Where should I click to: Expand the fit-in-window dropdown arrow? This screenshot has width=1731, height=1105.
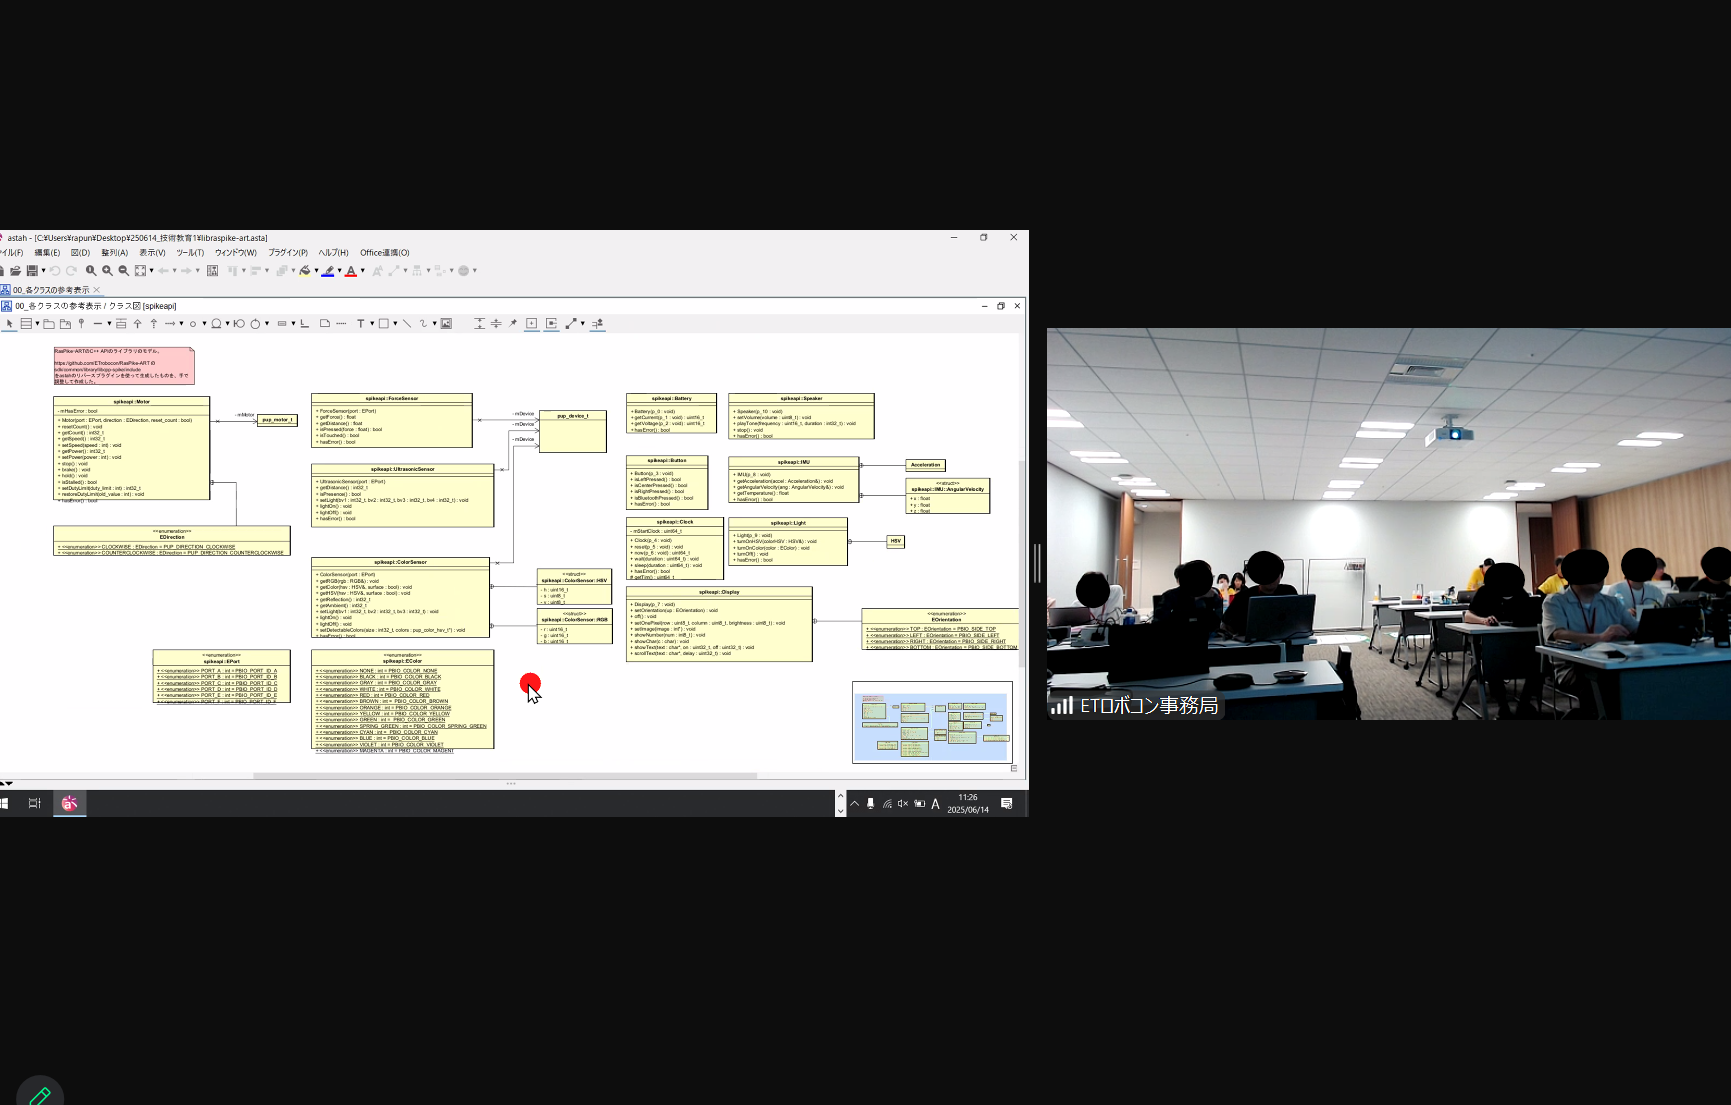[151, 271]
